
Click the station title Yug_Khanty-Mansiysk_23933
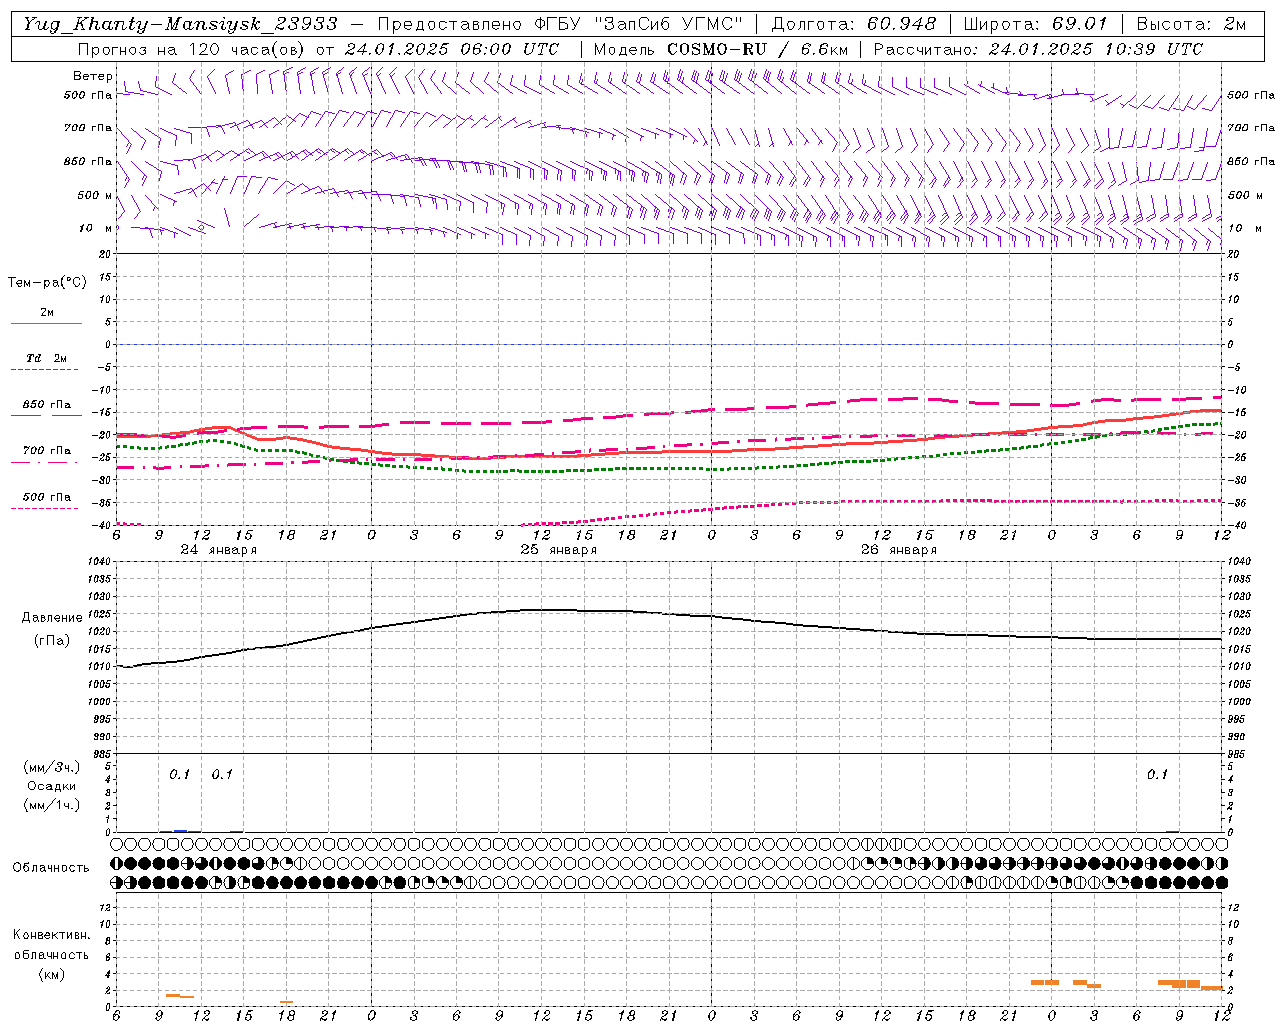click(180, 24)
